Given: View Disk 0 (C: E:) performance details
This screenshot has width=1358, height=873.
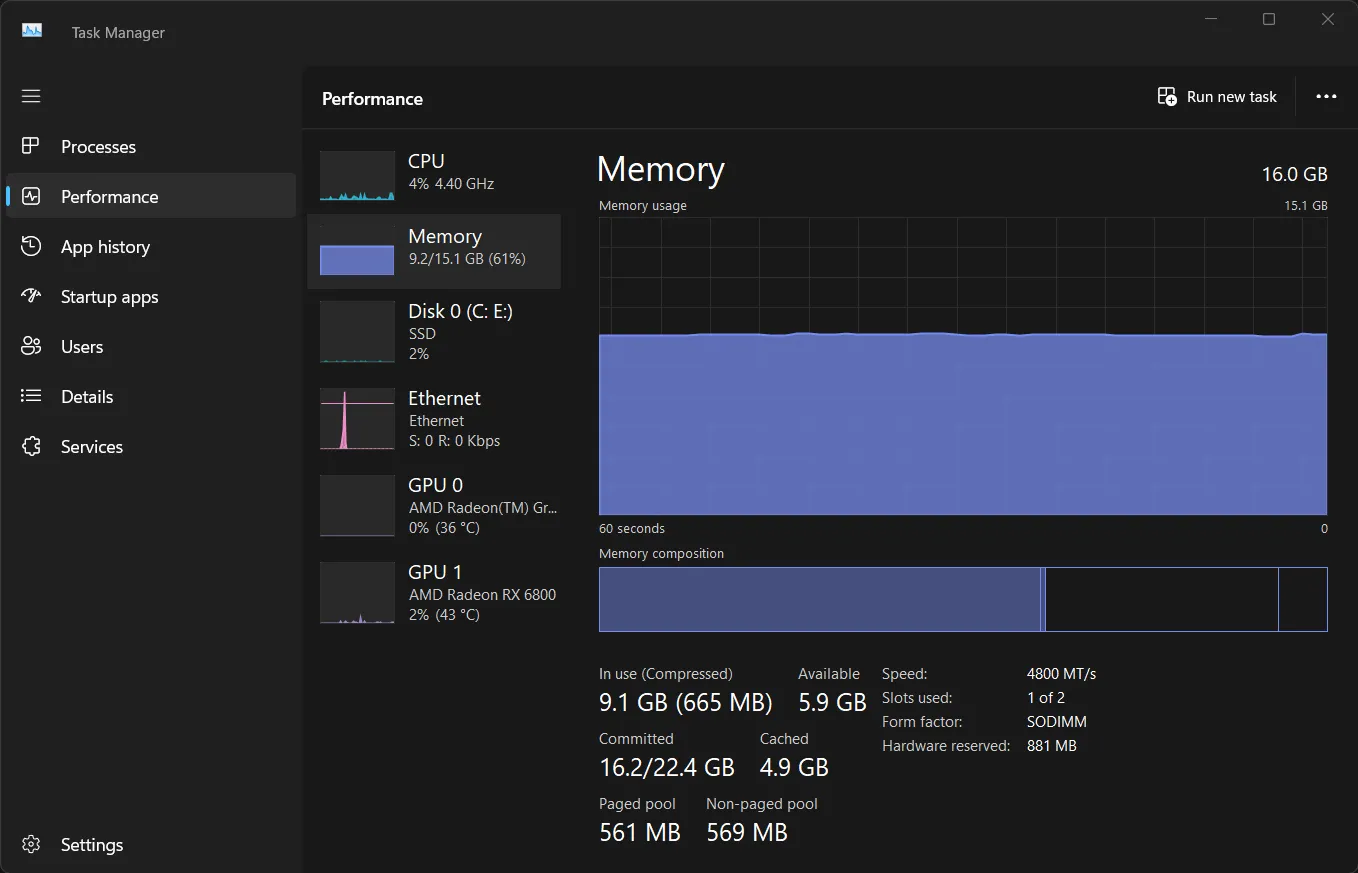Looking at the screenshot, I should coord(430,332).
